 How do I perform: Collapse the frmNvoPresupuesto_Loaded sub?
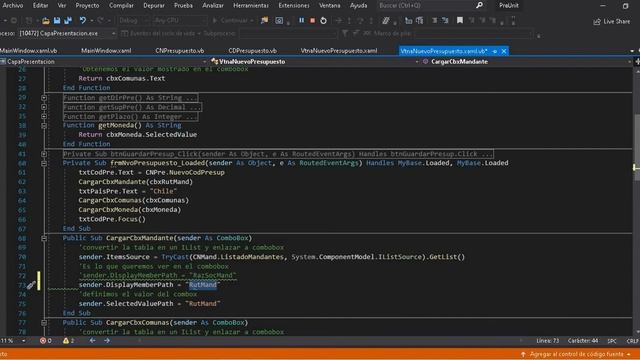point(44,164)
